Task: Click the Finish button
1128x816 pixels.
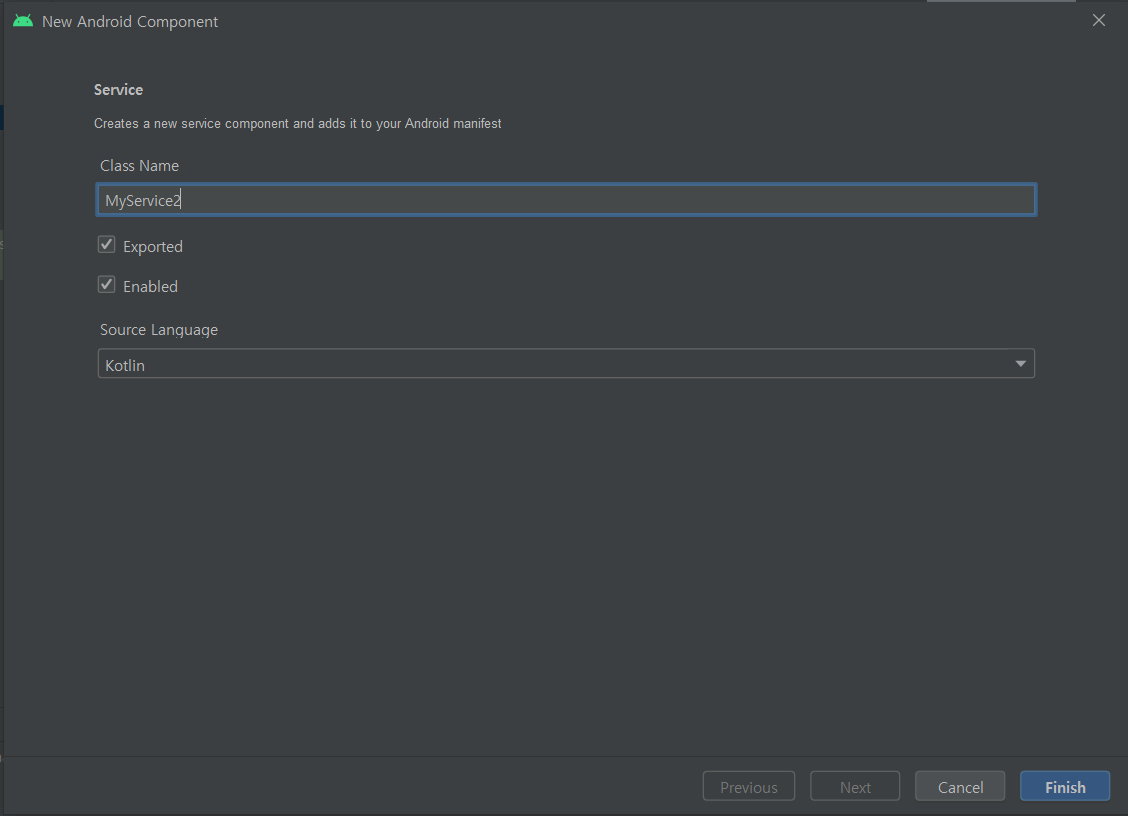Action: [x=1065, y=786]
